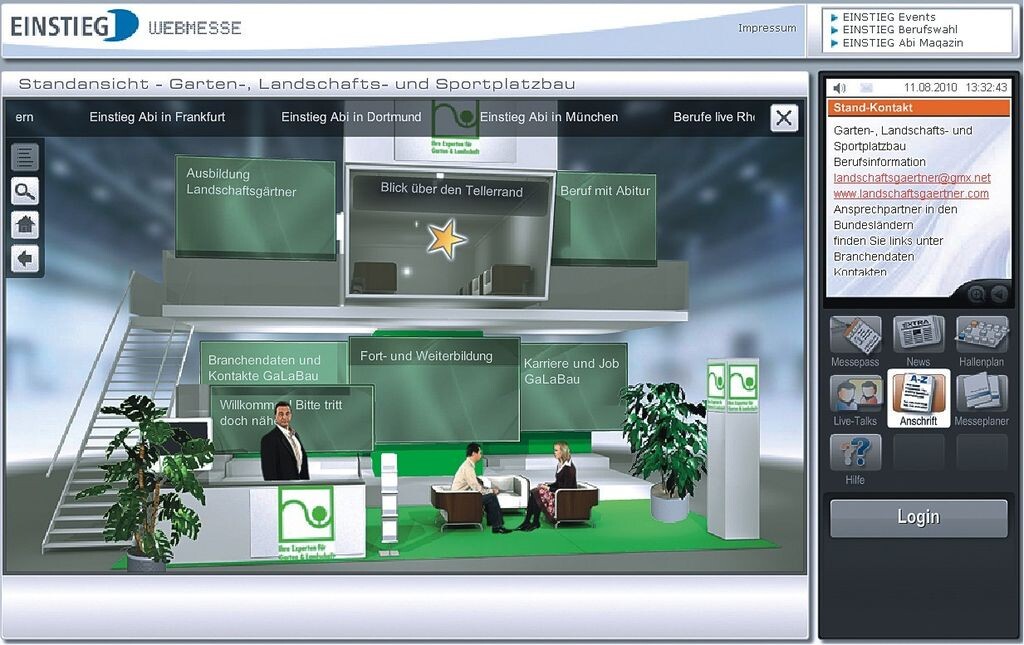Open the Messepass icon

point(855,336)
